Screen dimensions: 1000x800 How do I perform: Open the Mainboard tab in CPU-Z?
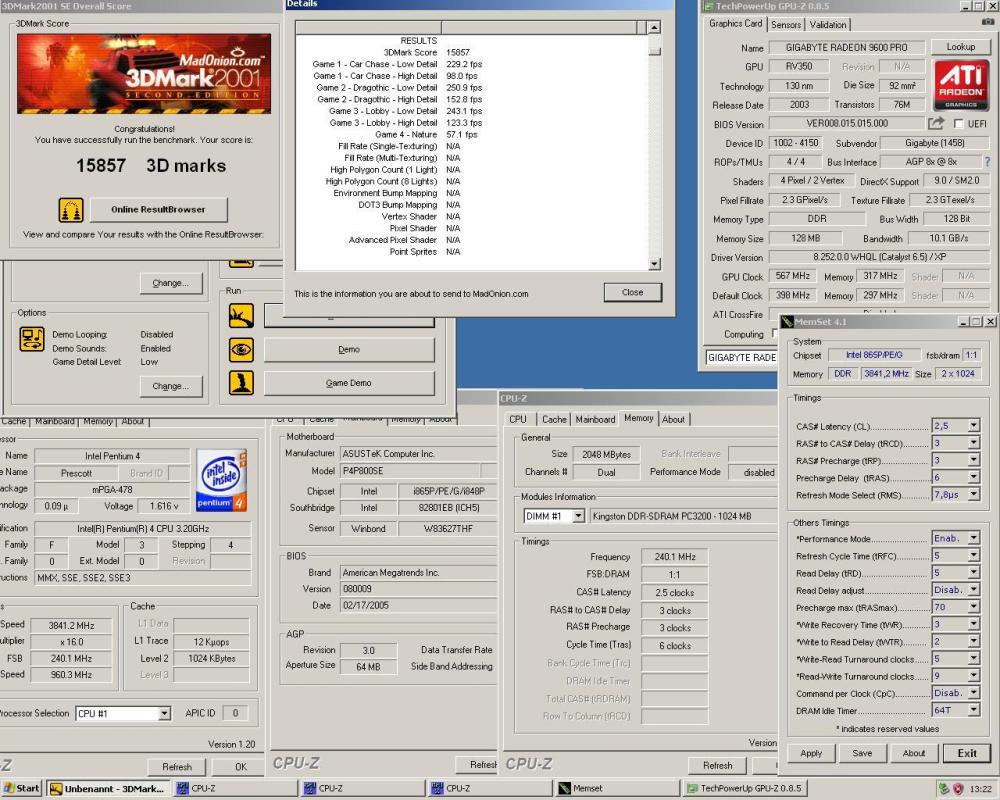[595, 419]
